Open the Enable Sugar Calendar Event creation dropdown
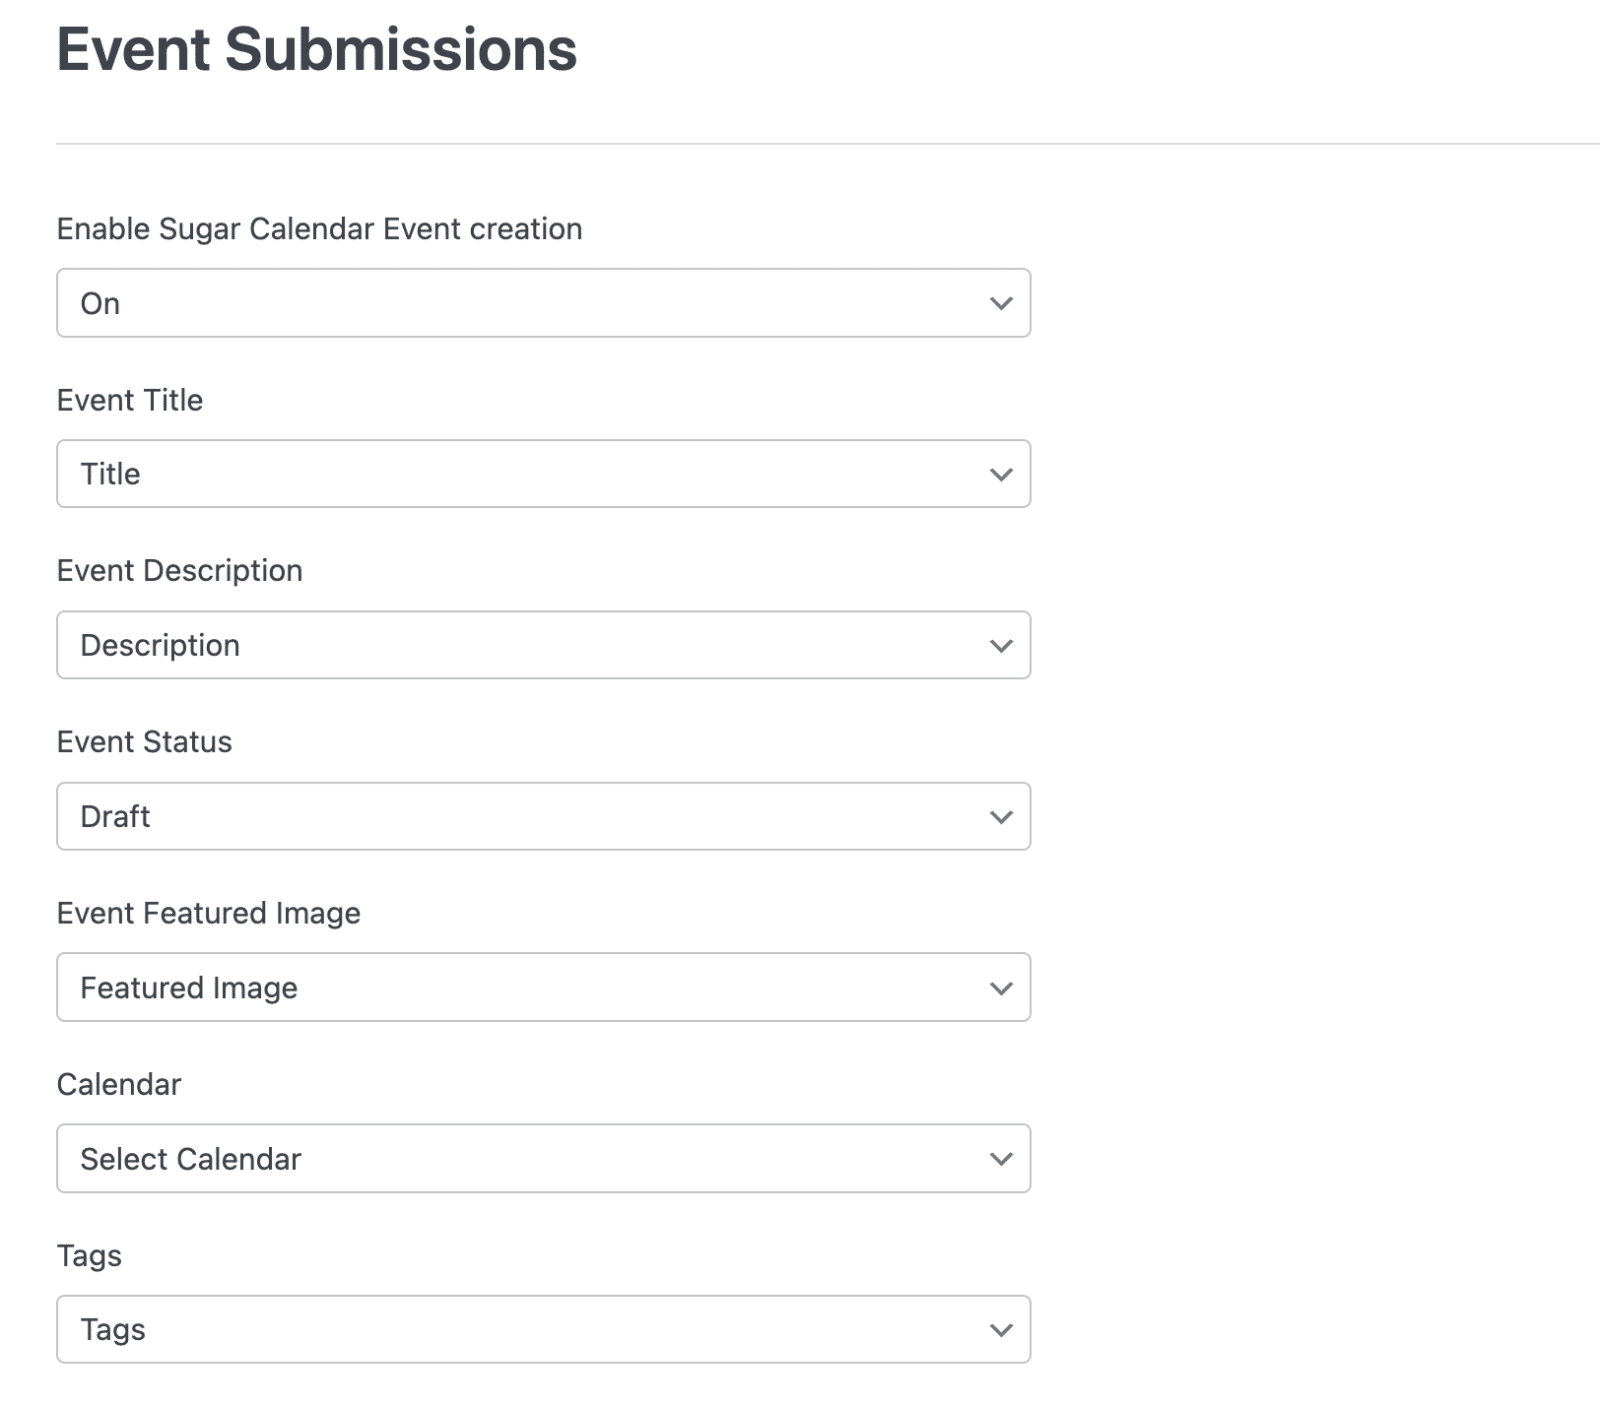1600x1404 pixels. click(x=543, y=303)
